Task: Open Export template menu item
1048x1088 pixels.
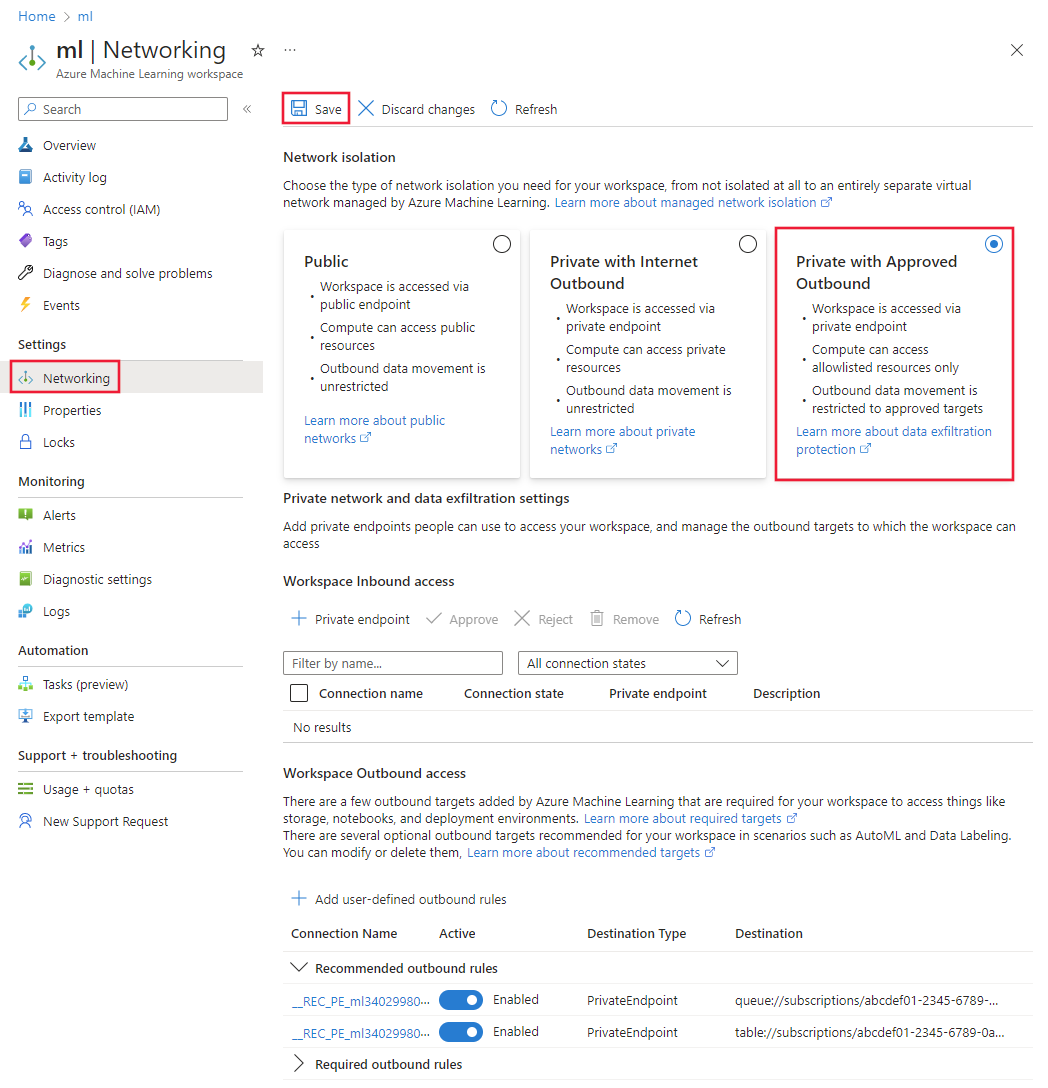Action: (88, 716)
